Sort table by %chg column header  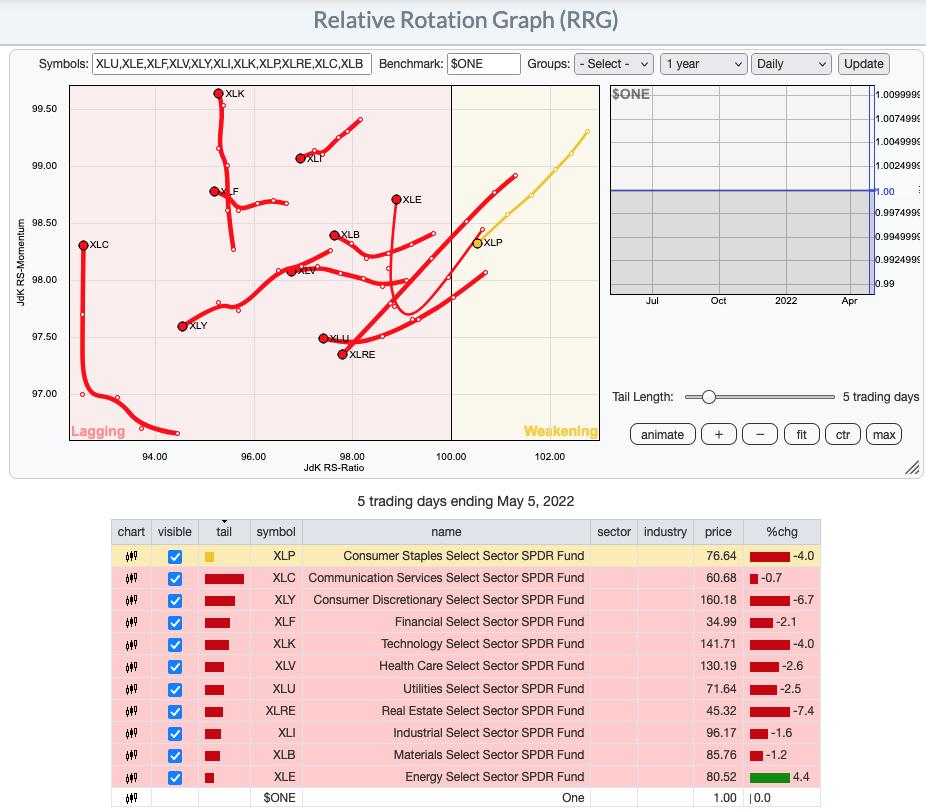[x=782, y=532]
